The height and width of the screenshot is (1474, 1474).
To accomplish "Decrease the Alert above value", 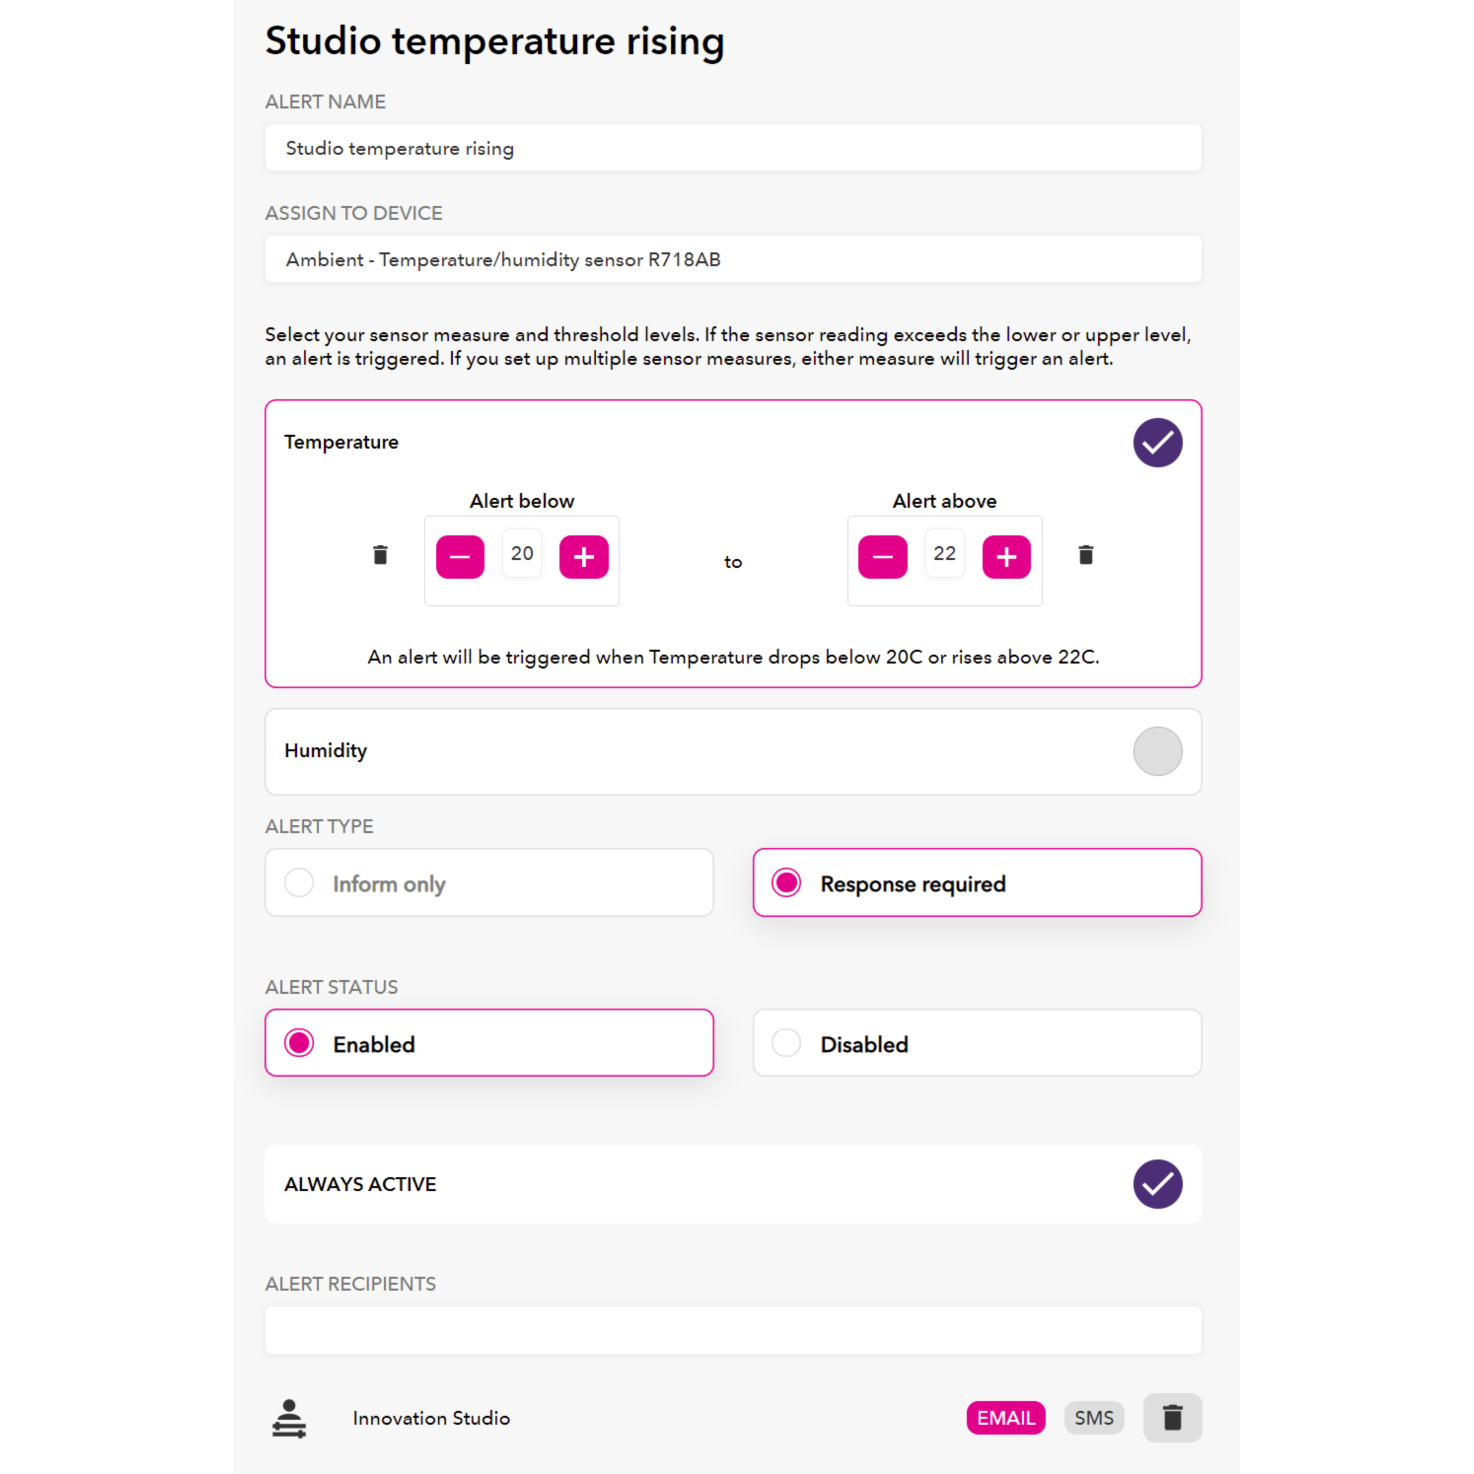I will [883, 557].
